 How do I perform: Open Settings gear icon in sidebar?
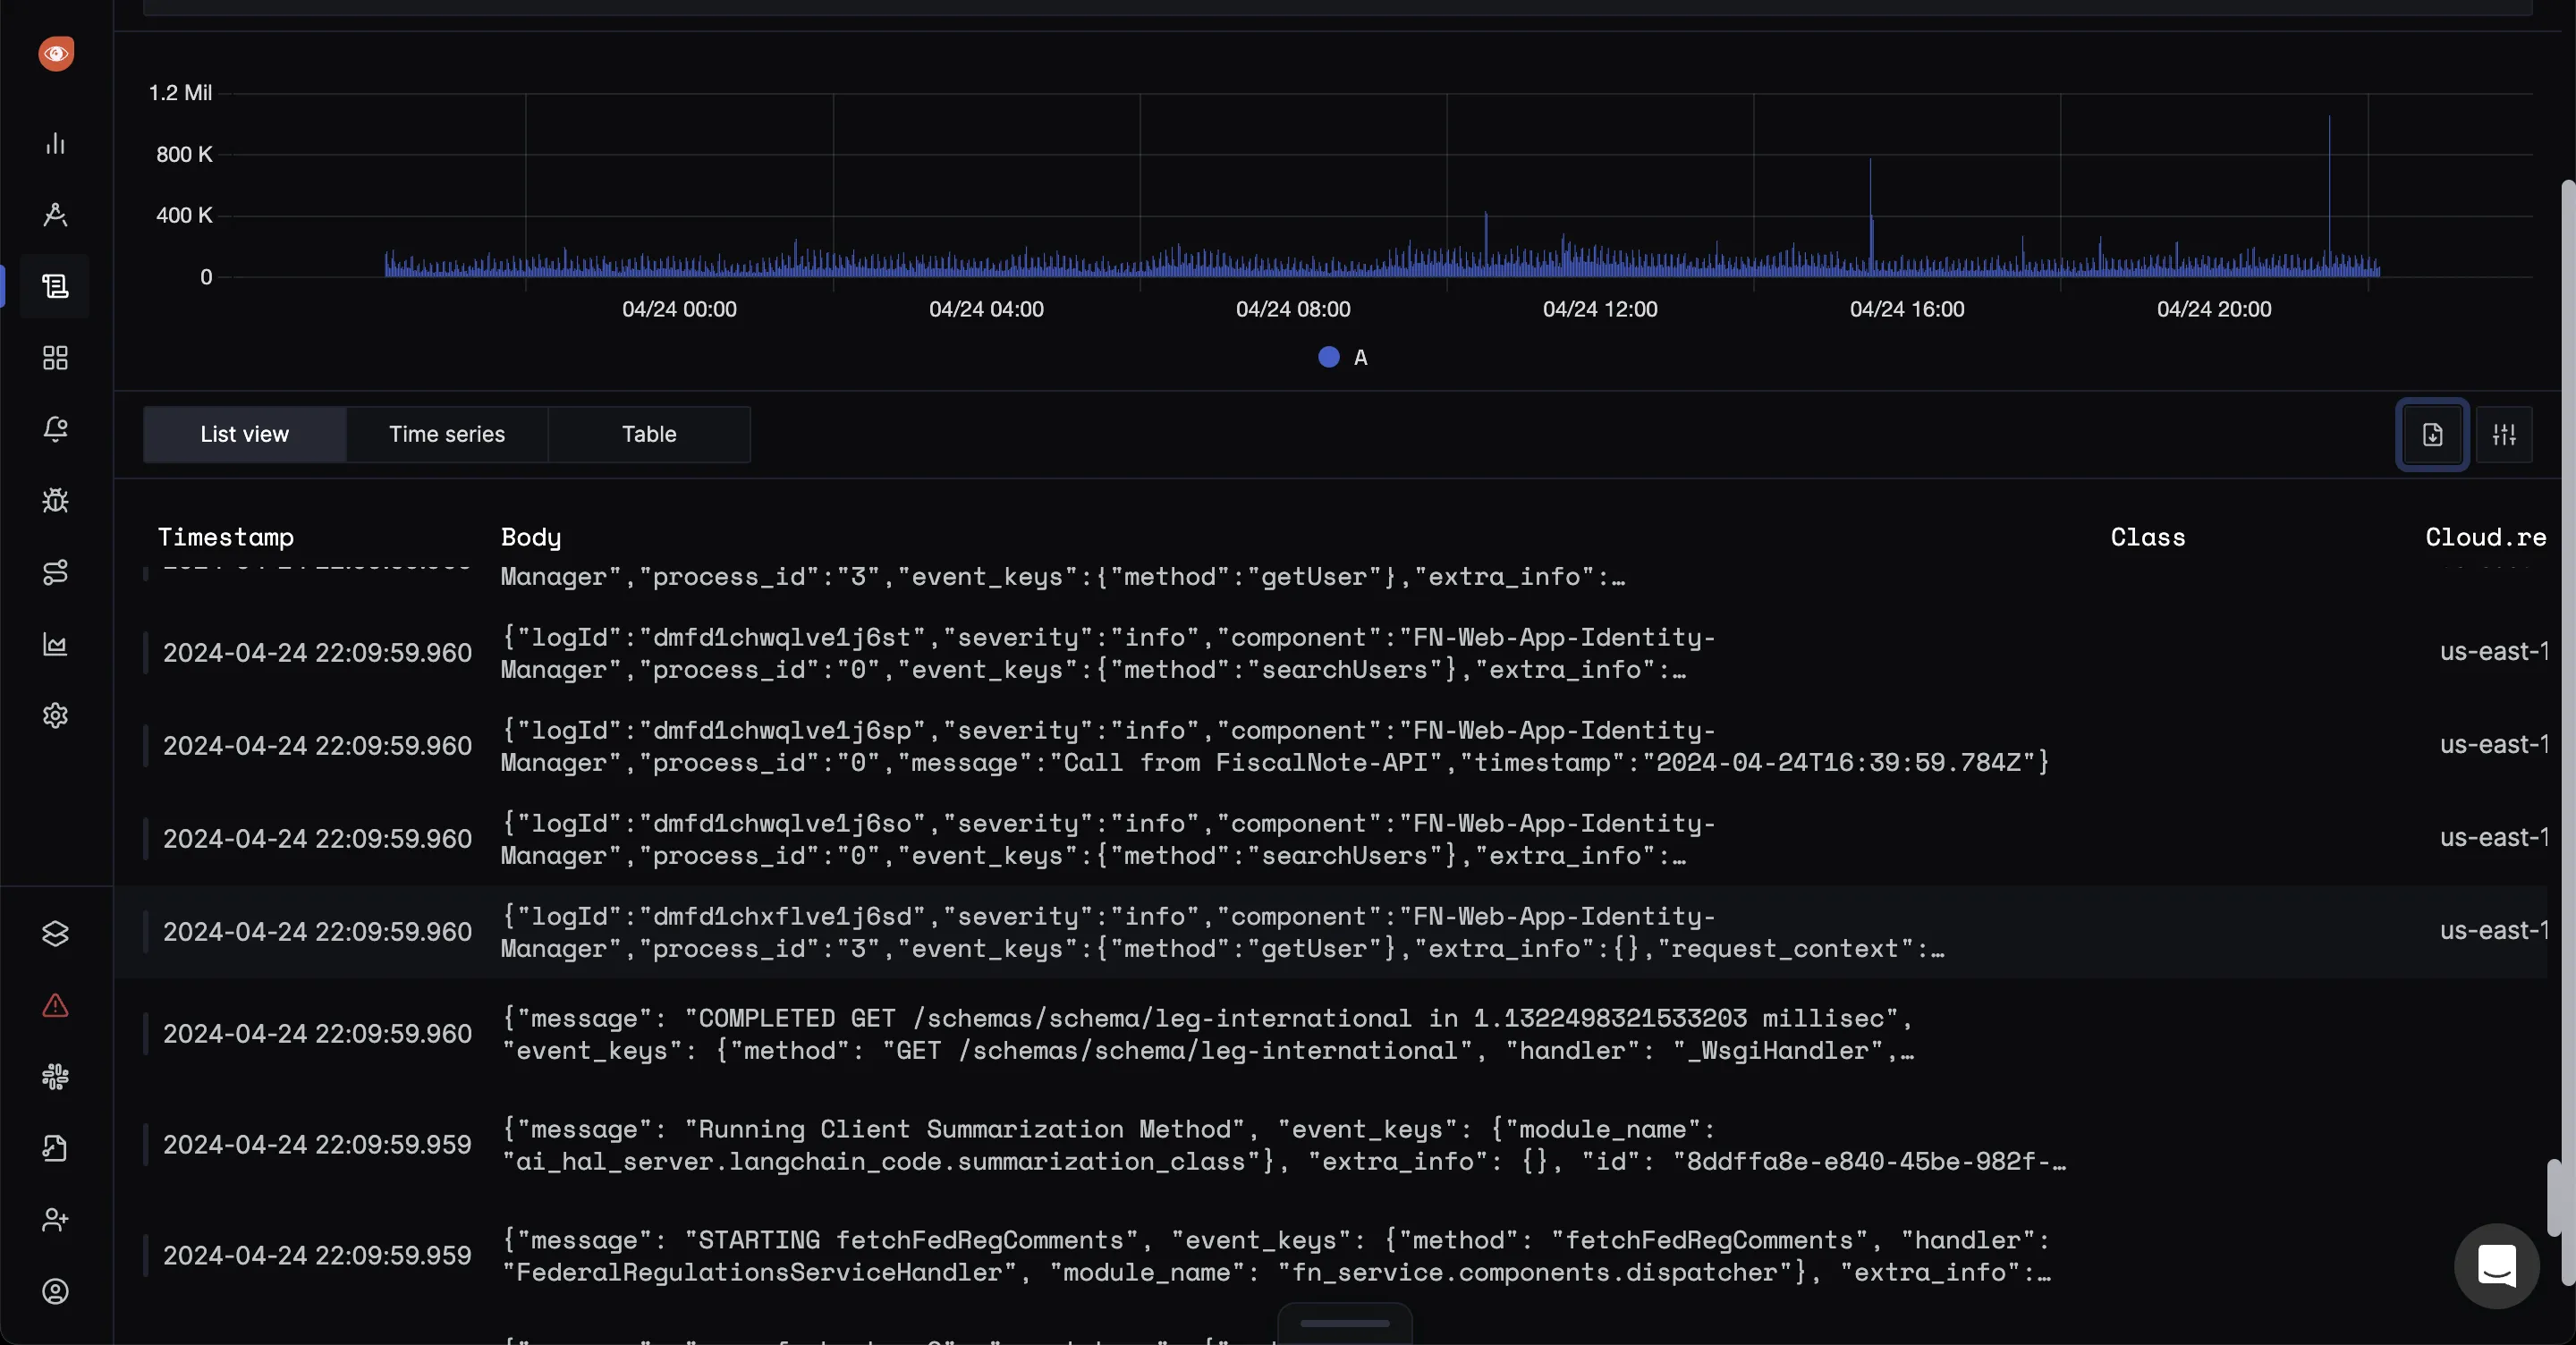55,716
